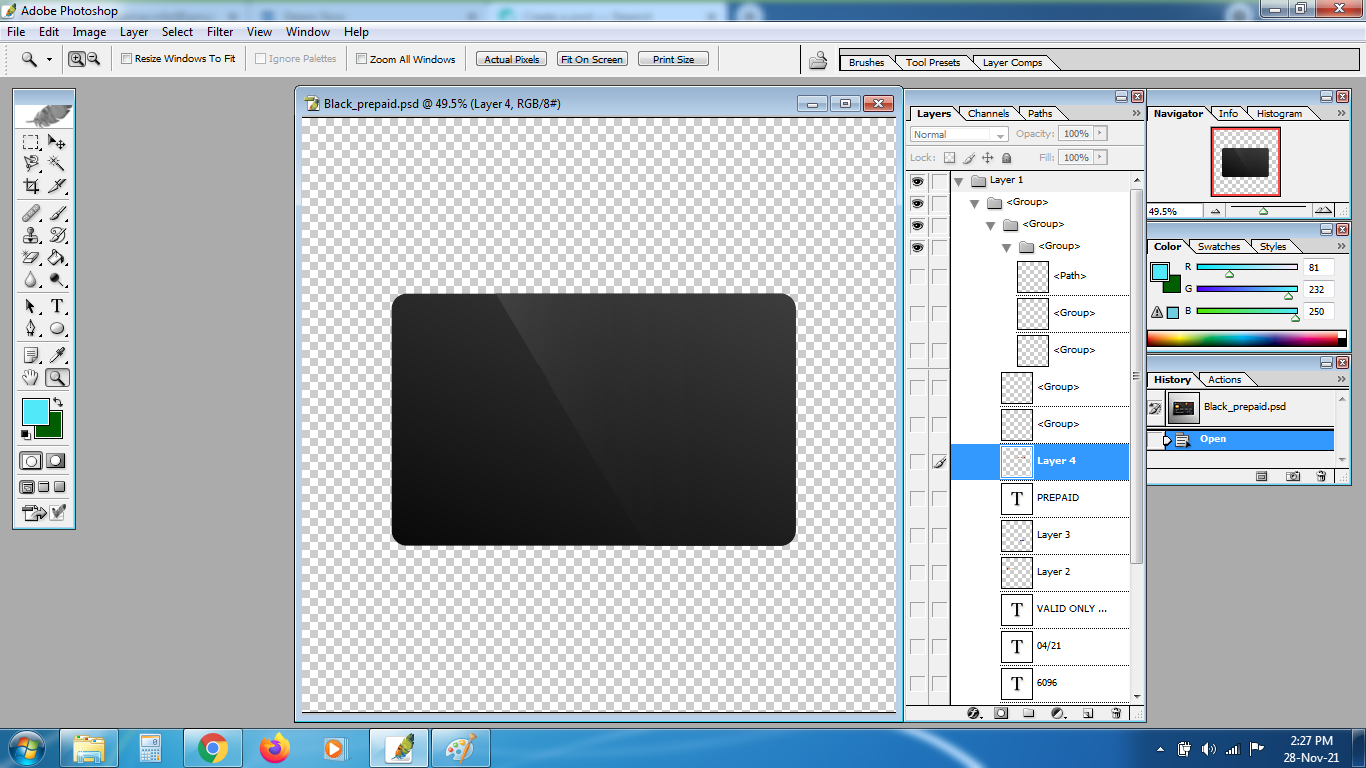Screen dimensions: 1366x768
Task: Switch to the Channels tab
Action: 988,113
